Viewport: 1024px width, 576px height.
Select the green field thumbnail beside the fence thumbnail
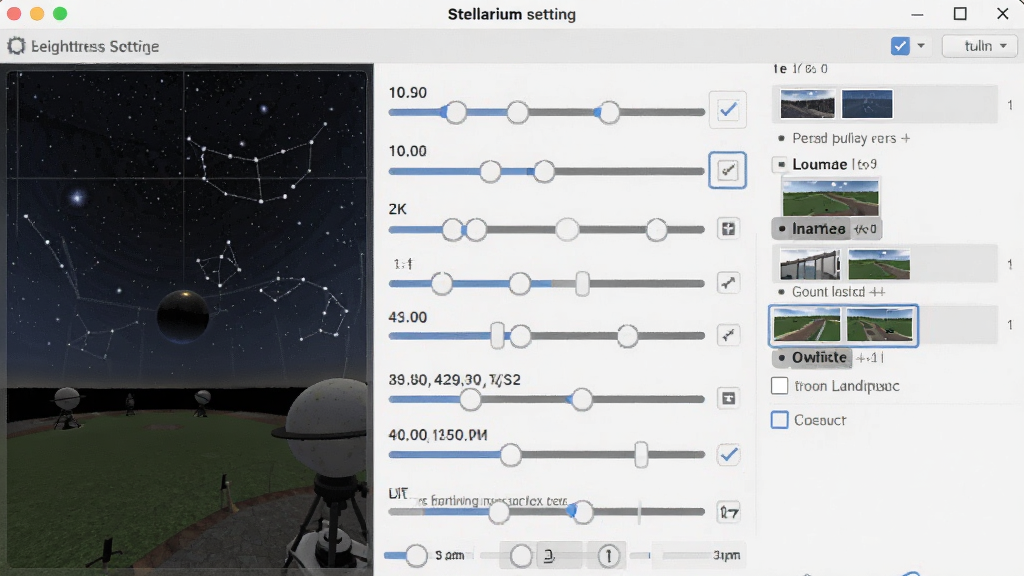pos(879,264)
